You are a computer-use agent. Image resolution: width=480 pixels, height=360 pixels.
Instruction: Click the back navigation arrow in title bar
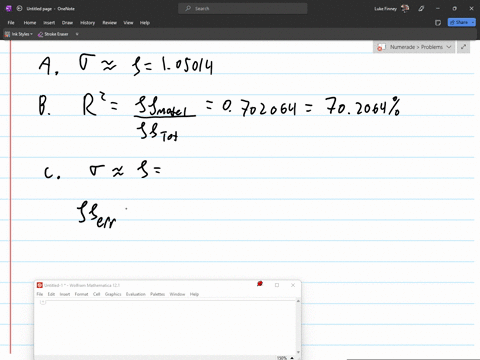click(19, 9)
